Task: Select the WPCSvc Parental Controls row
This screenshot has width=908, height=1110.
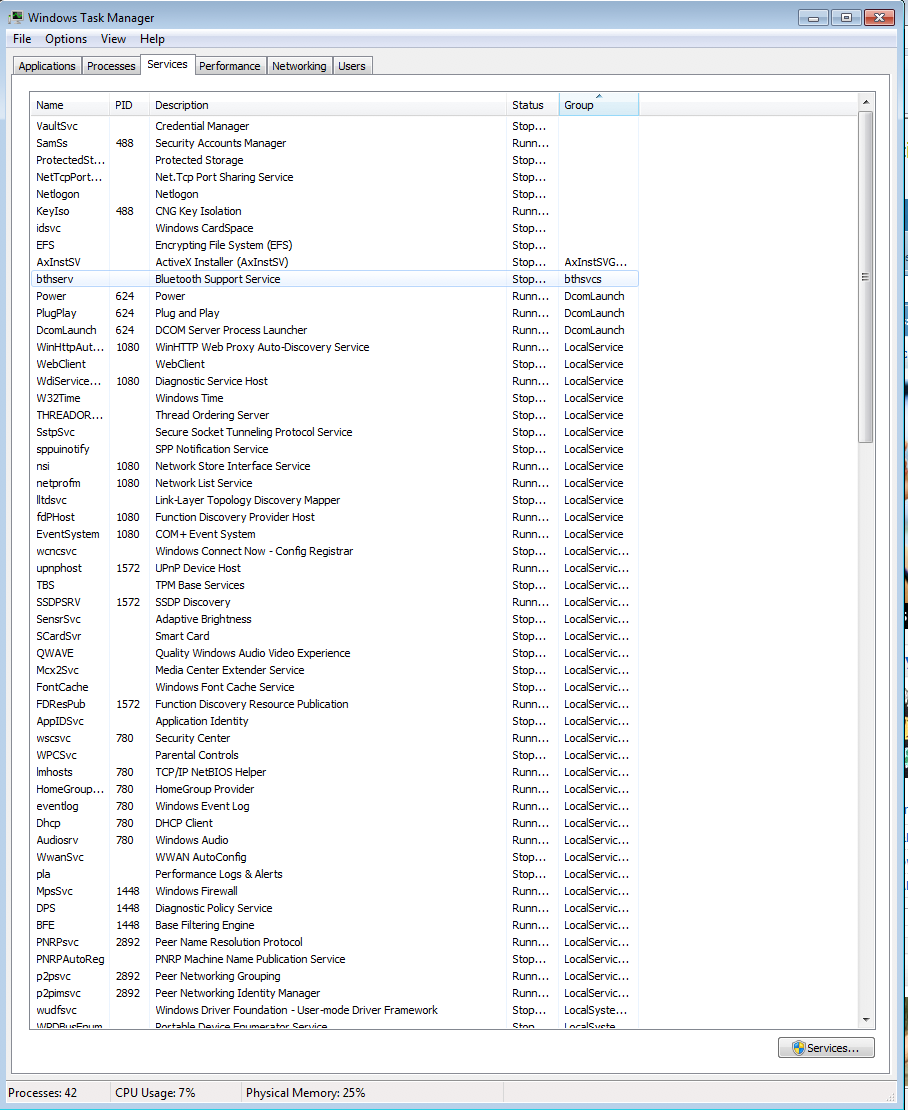Action: coord(335,755)
